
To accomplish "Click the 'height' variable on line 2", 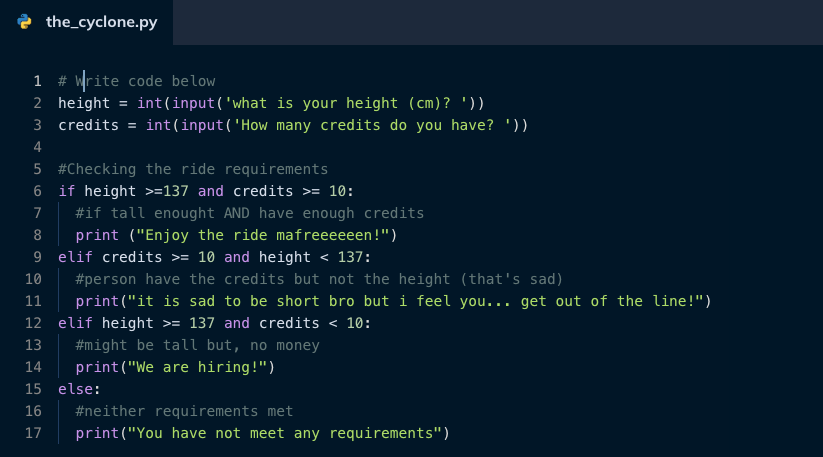I will tap(84, 103).
